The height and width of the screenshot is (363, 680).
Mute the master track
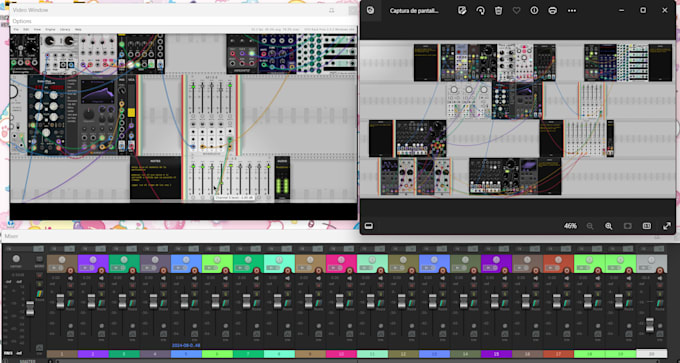coord(39,275)
